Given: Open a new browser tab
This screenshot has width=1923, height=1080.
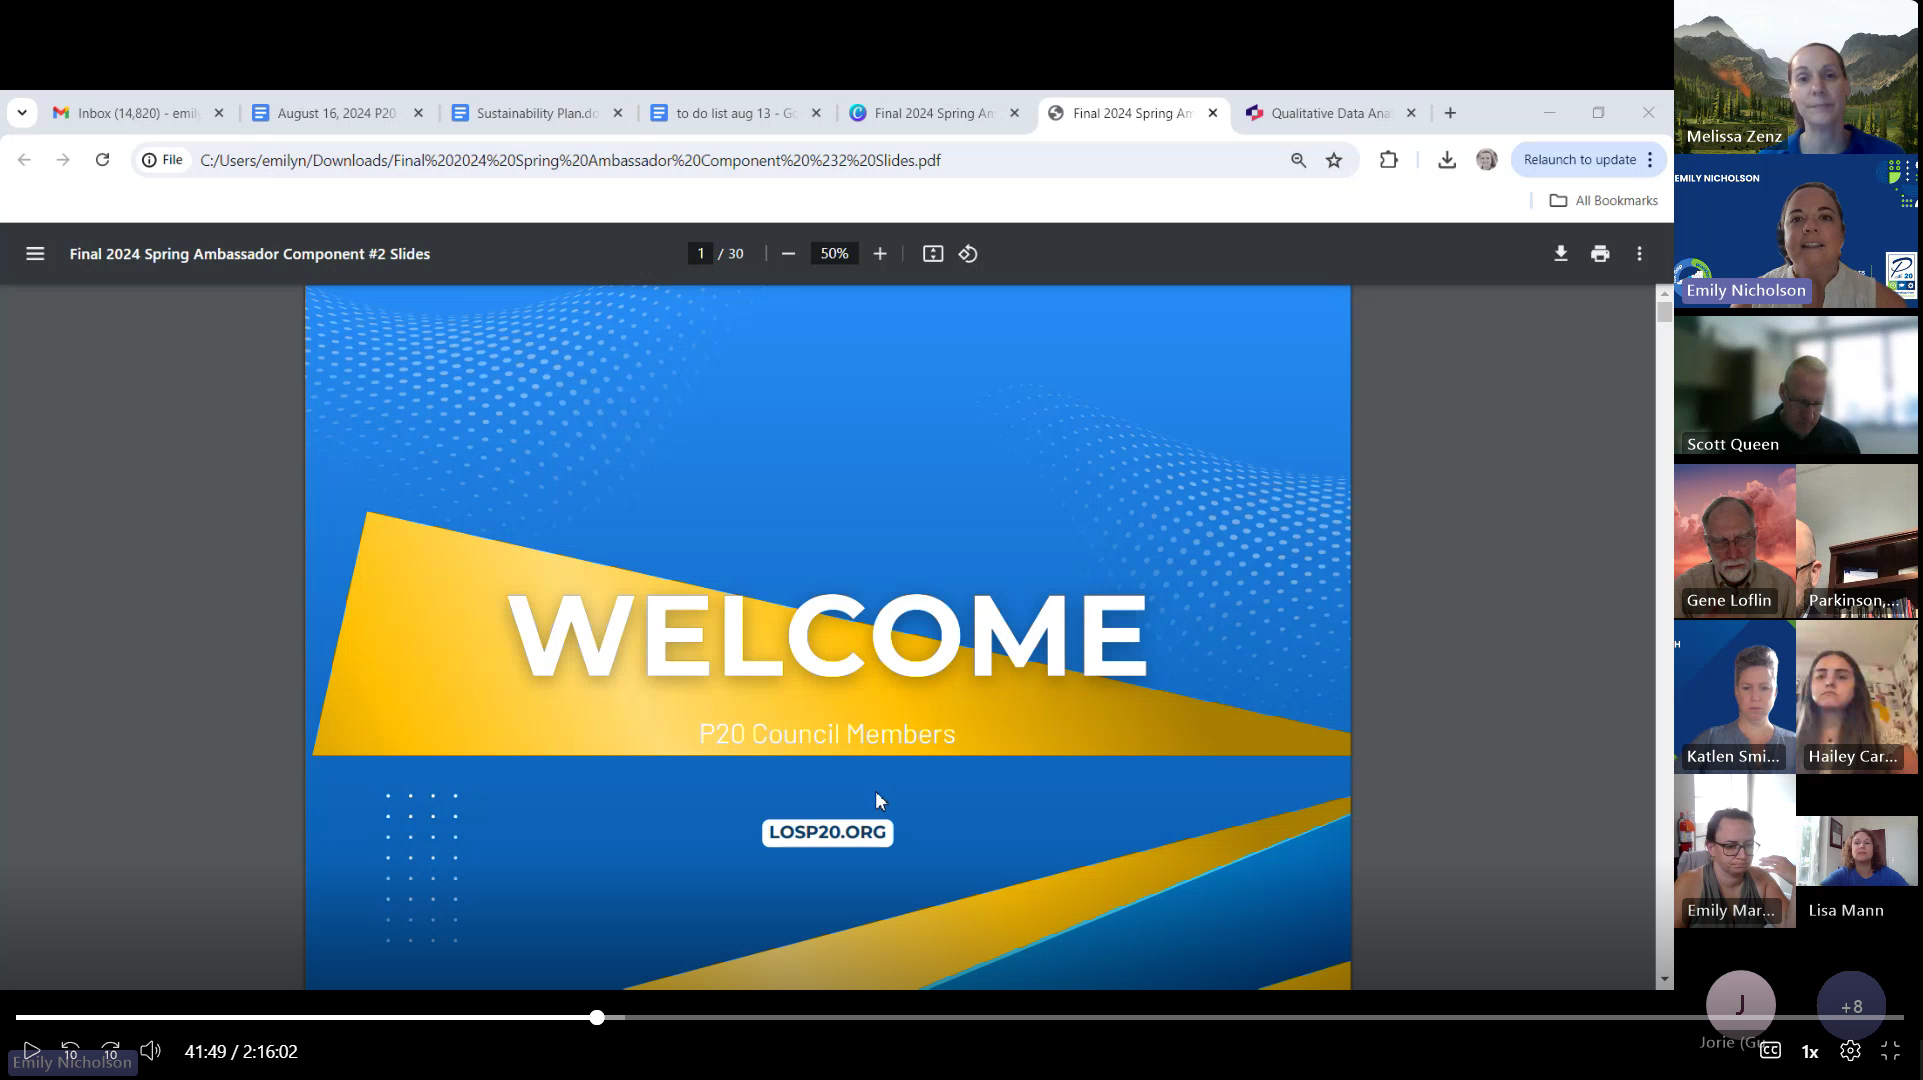Looking at the screenshot, I should click(x=1451, y=113).
